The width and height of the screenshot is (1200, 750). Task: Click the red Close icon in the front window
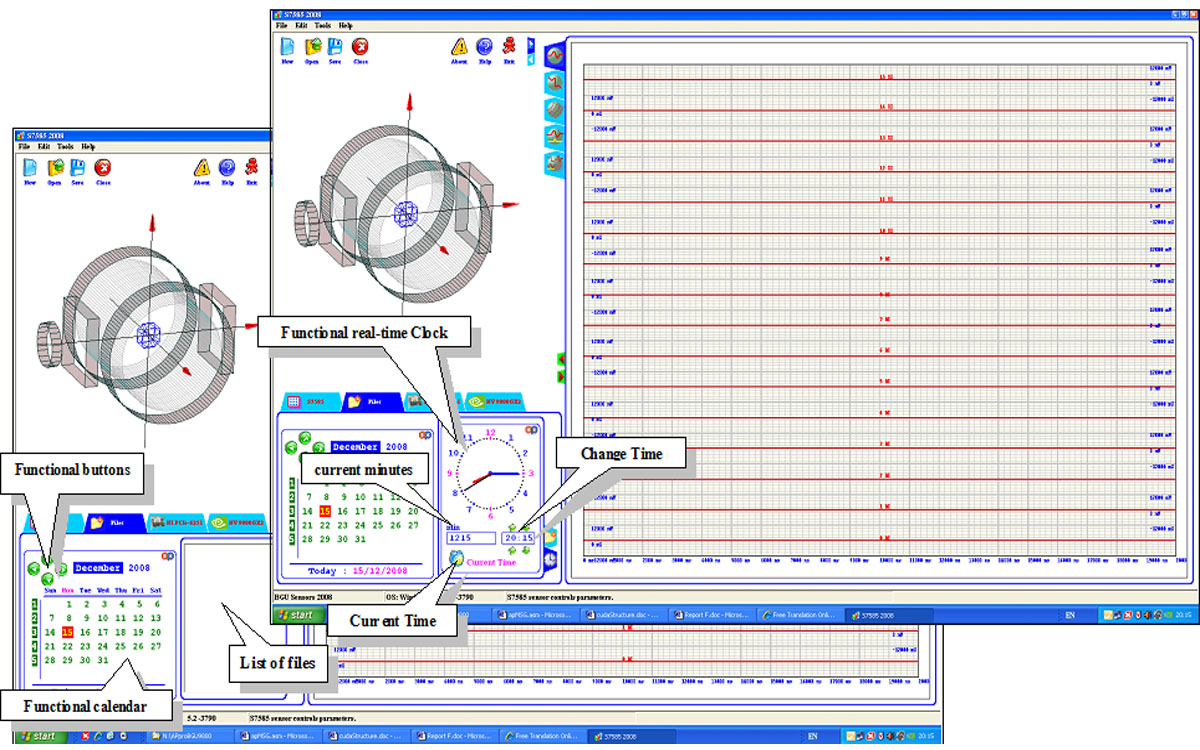click(360, 46)
